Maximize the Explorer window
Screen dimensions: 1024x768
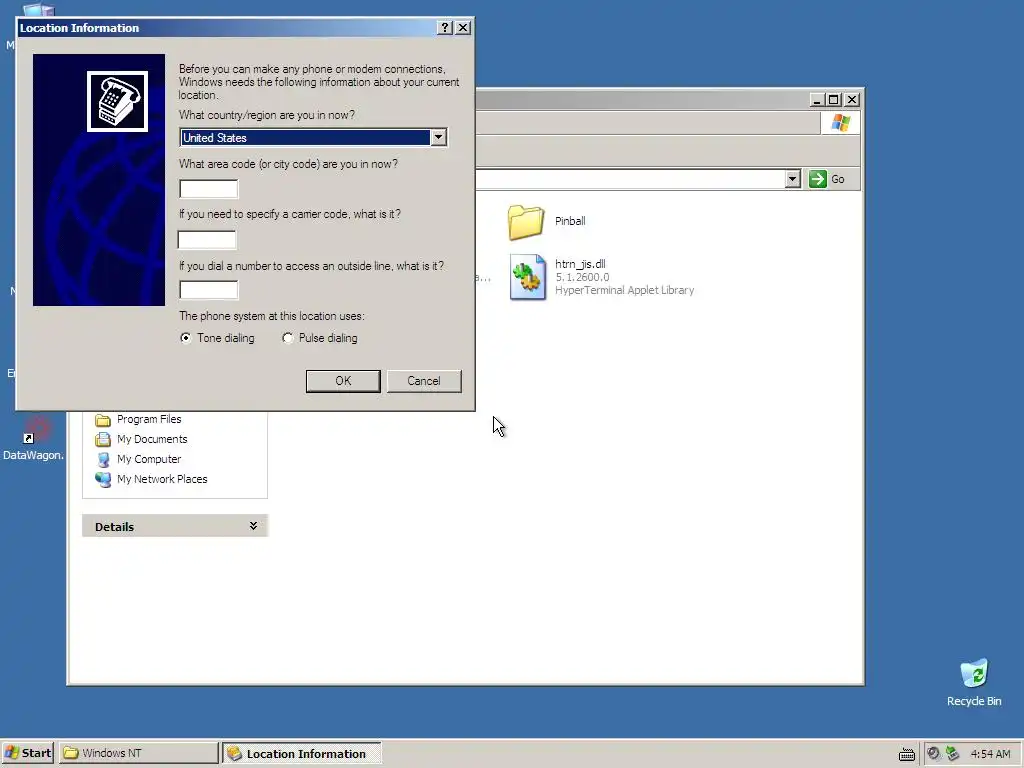pyautogui.click(x=834, y=99)
